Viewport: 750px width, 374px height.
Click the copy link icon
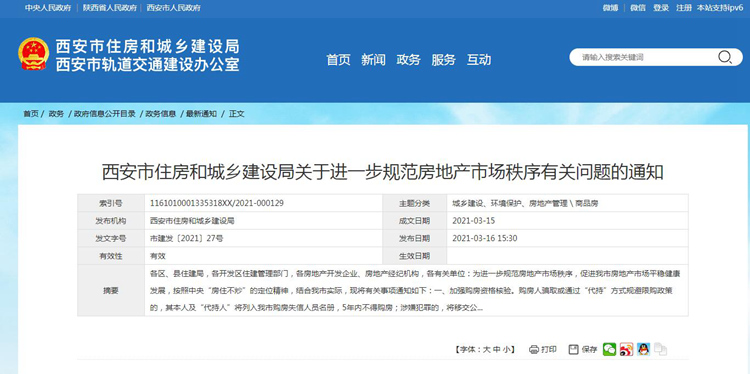(661, 349)
